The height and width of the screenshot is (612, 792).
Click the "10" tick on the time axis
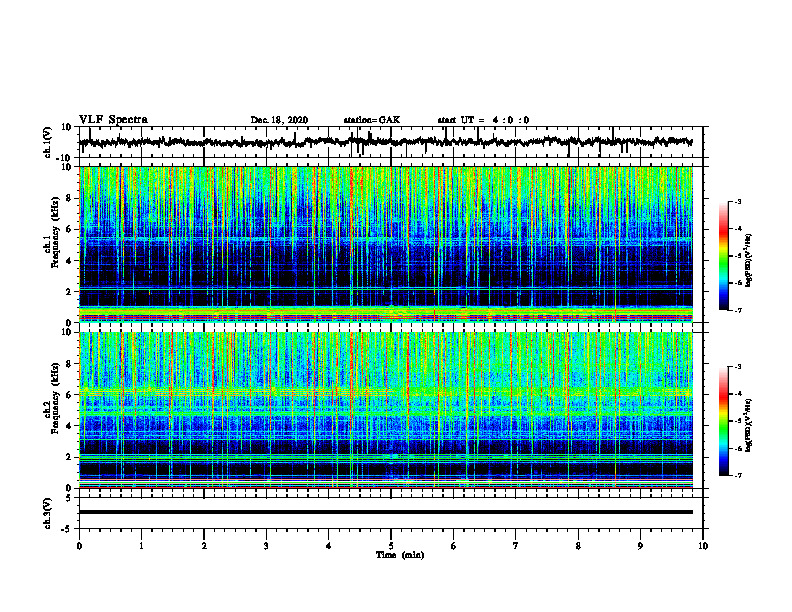coord(703,546)
